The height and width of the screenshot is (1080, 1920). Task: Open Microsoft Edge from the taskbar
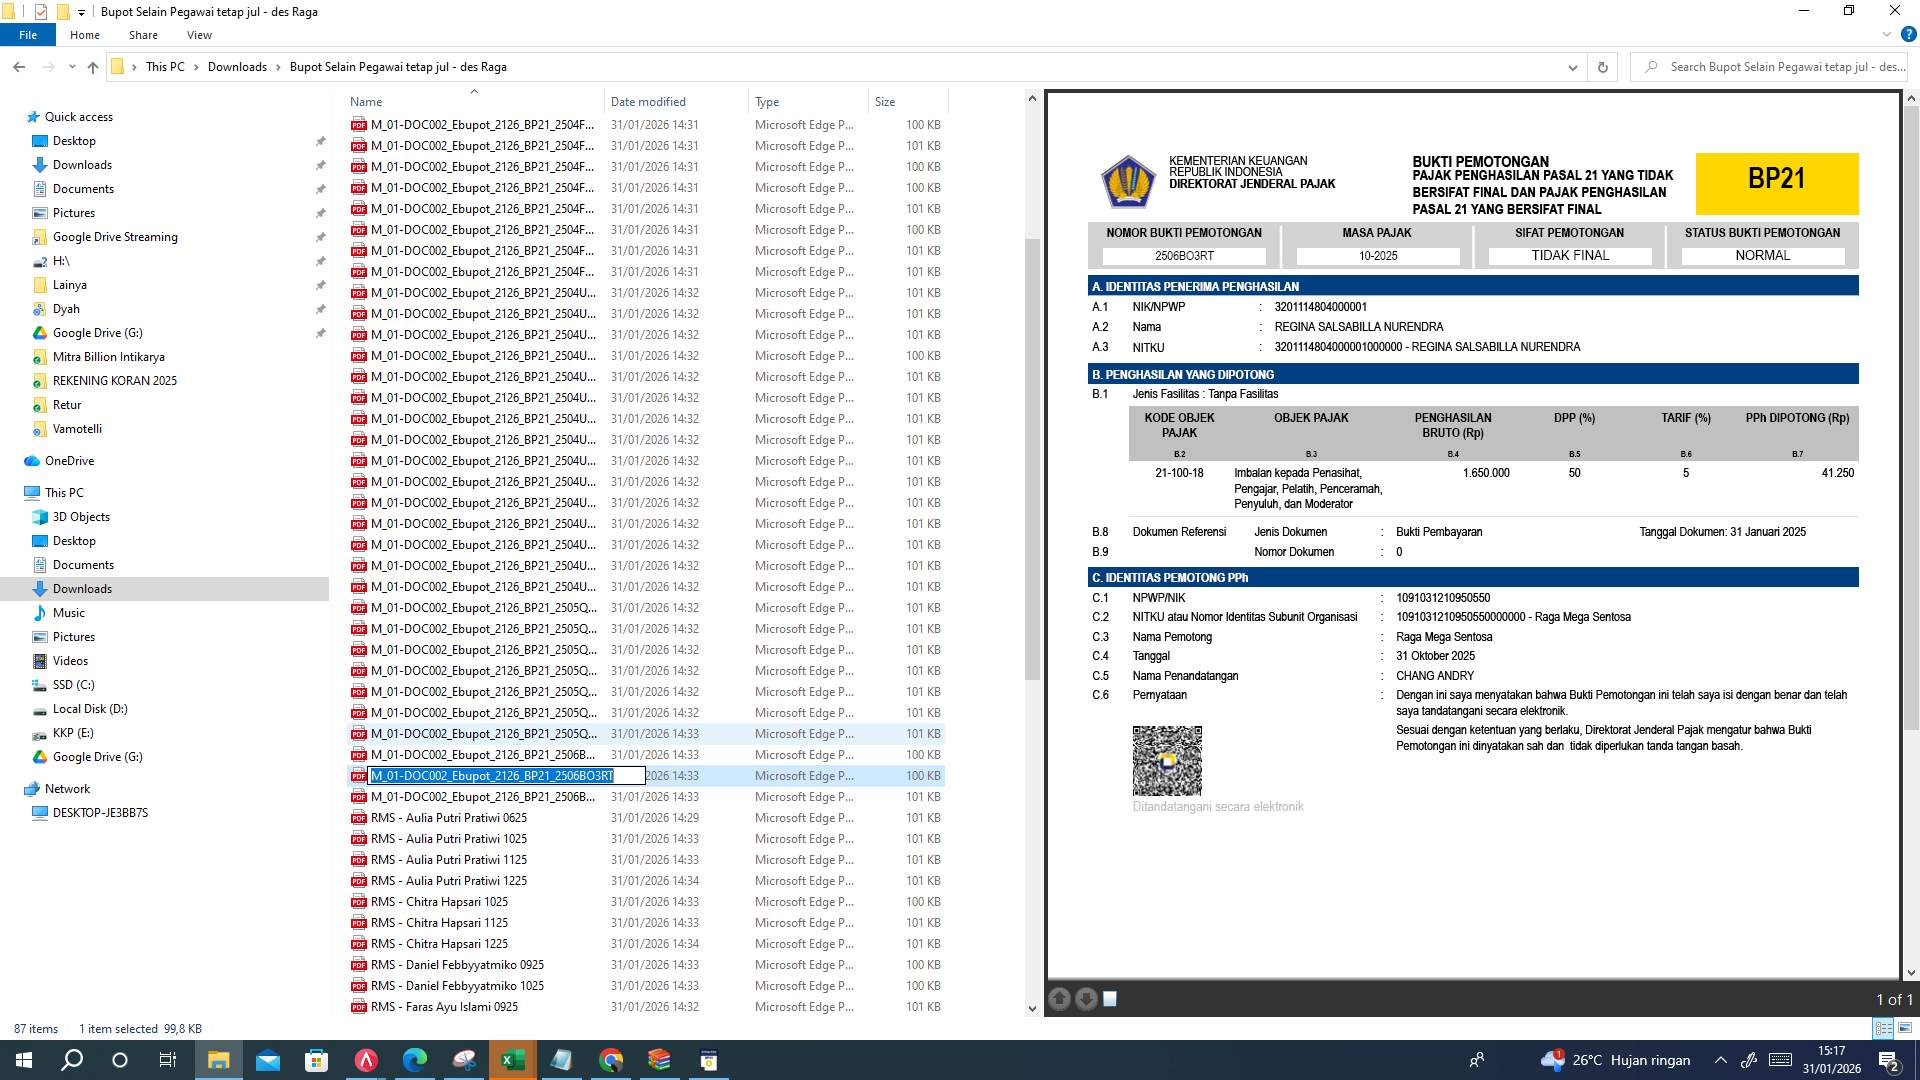point(414,1059)
